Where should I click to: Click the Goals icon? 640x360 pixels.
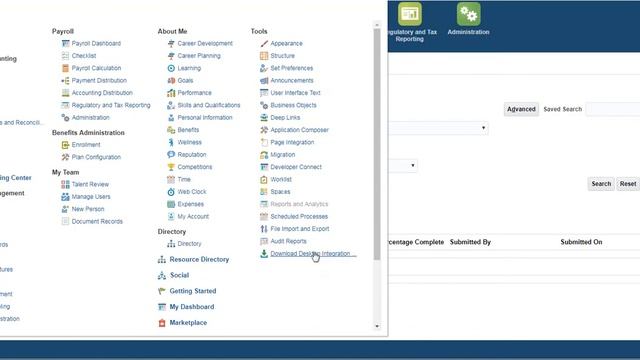click(171, 80)
